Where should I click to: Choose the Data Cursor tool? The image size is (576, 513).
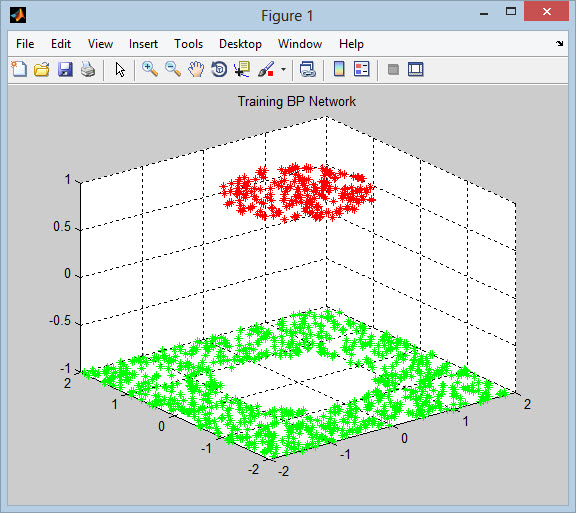point(242,69)
